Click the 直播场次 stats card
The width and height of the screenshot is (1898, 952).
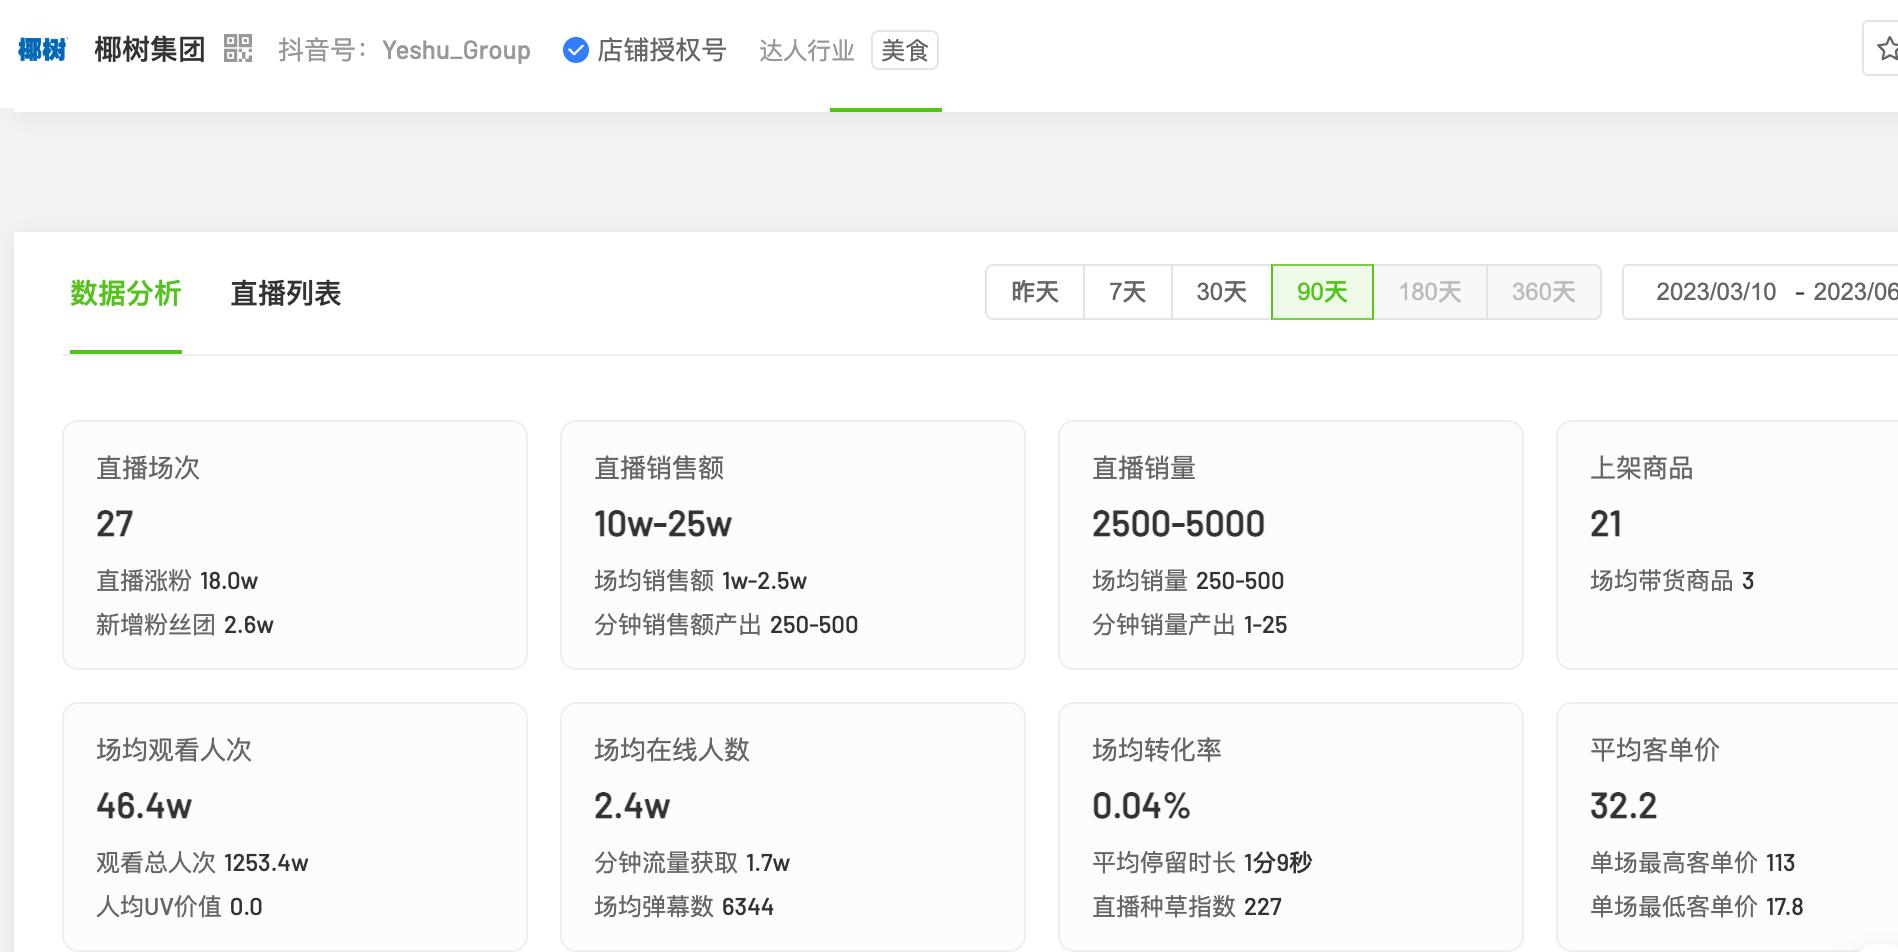(294, 545)
